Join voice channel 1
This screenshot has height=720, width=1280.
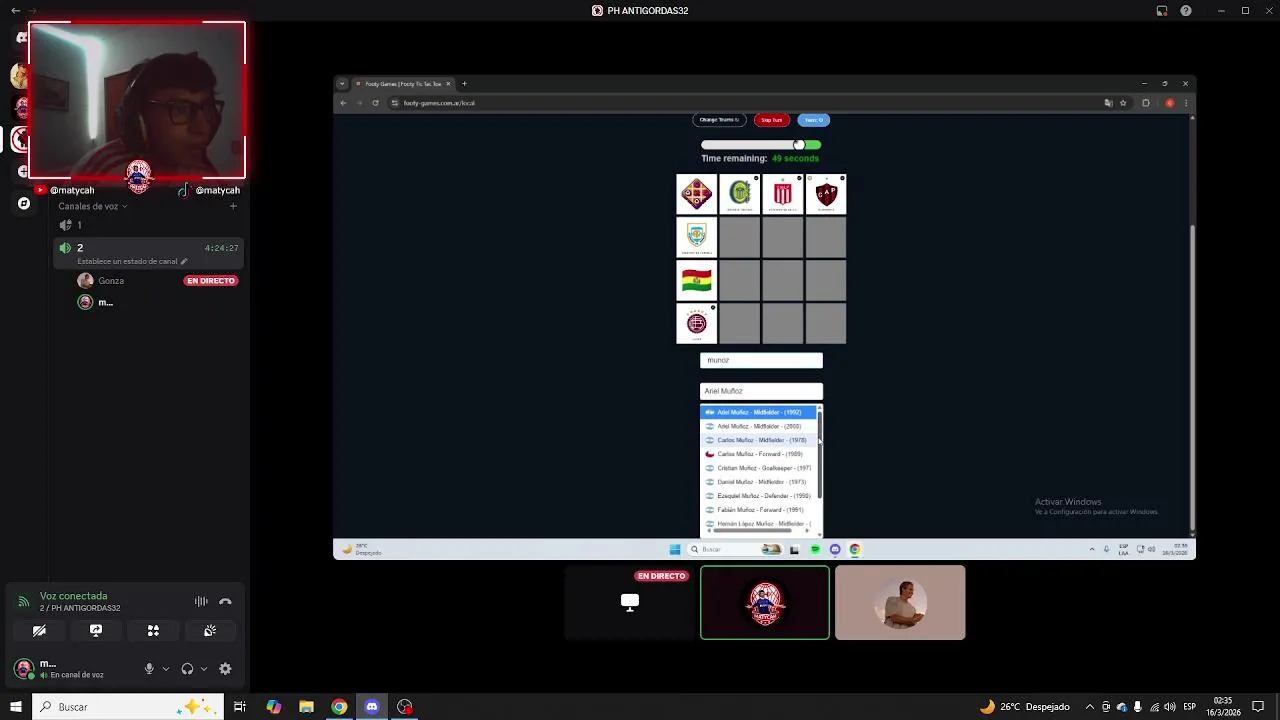[x=150, y=225]
